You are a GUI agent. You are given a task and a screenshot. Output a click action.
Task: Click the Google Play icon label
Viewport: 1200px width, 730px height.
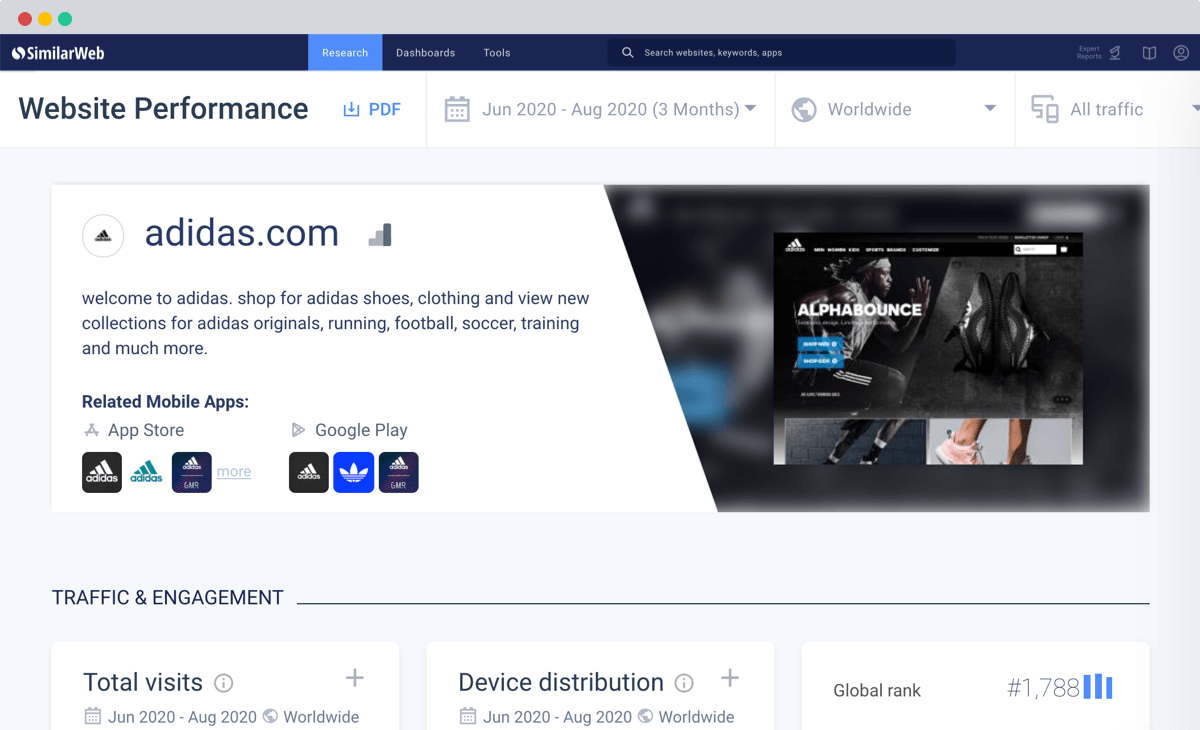[349, 430]
